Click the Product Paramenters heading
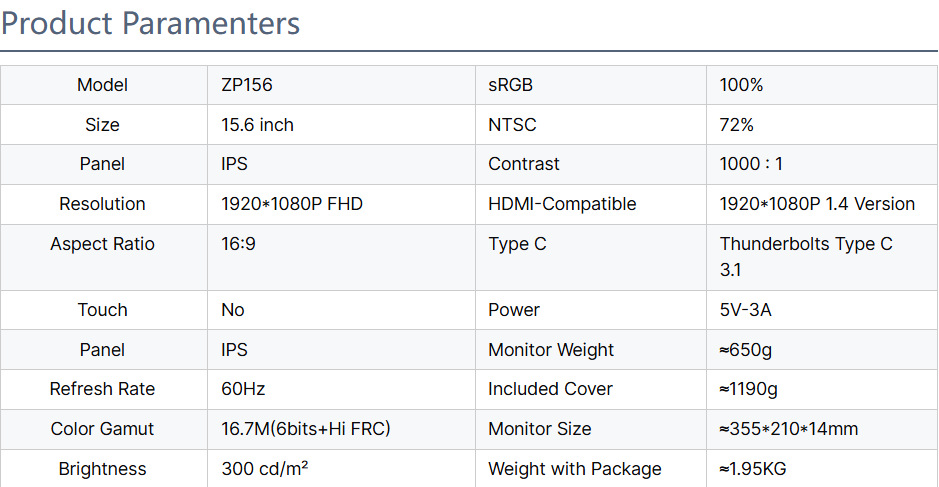Screen dimensions: 939x487 [151, 22]
